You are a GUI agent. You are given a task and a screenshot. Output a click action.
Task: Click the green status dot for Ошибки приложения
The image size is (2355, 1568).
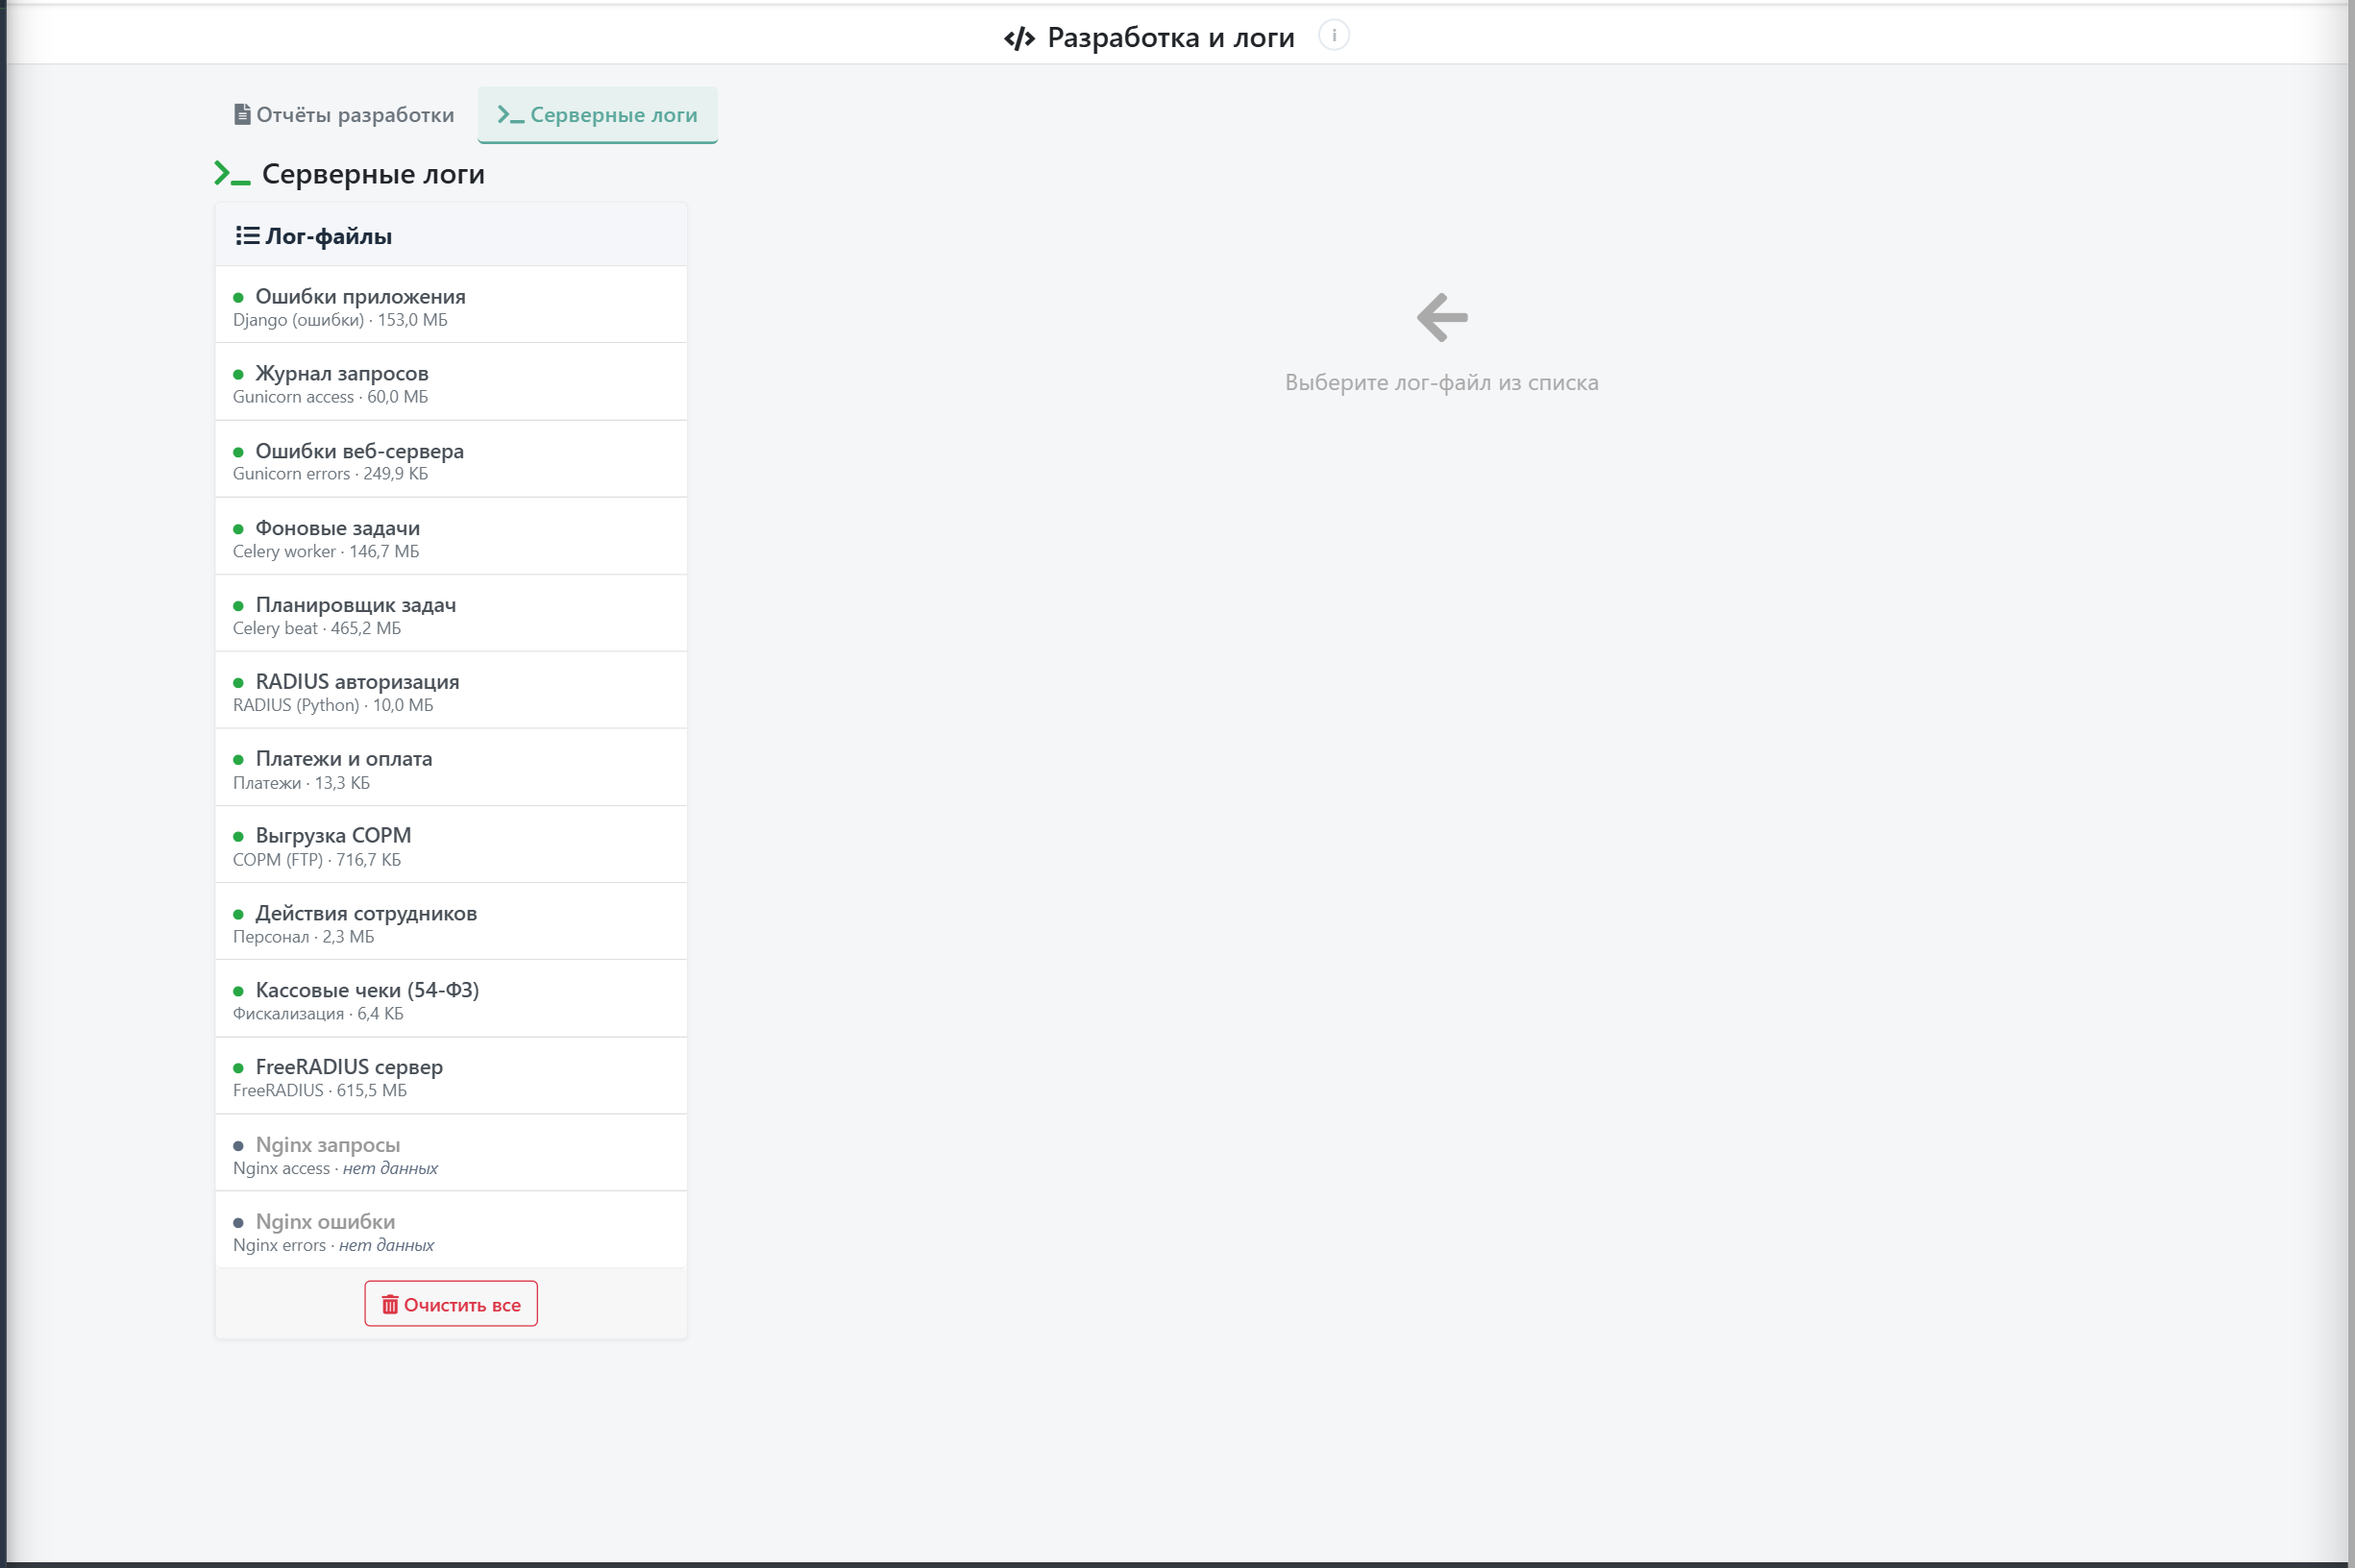(x=238, y=298)
